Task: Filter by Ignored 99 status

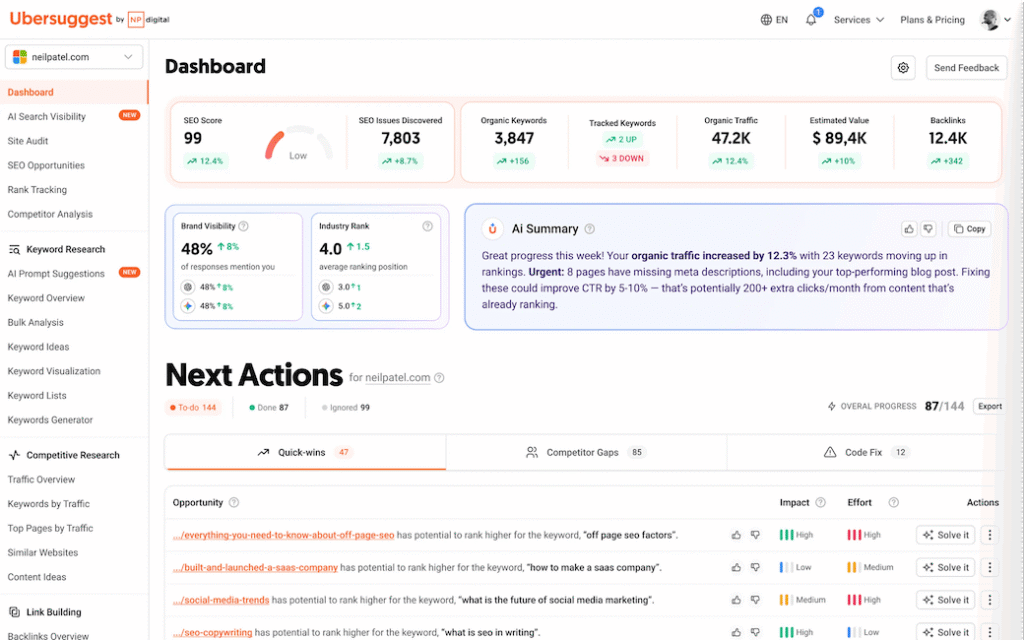Action: pyautogui.click(x=346, y=408)
